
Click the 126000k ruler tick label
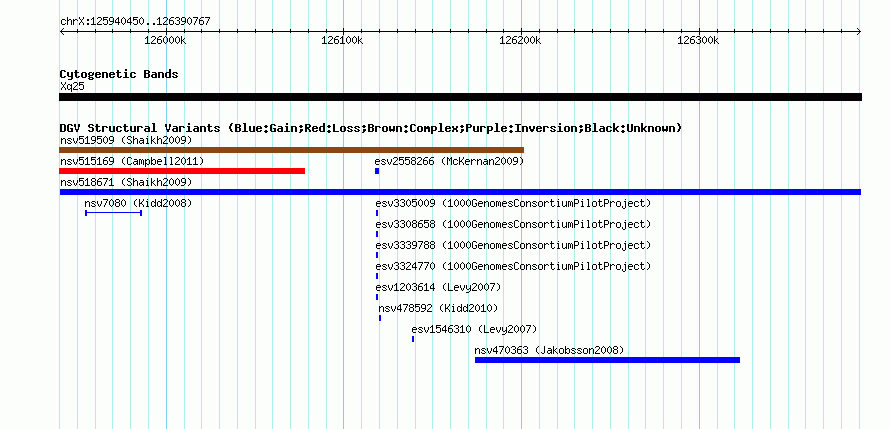pos(165,41)
